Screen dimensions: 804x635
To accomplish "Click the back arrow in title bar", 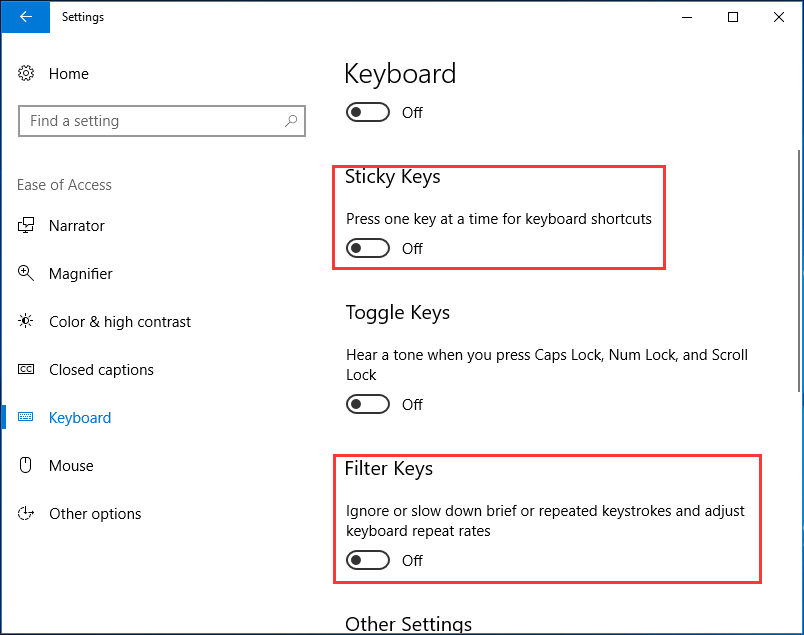I will pos(26,17).
